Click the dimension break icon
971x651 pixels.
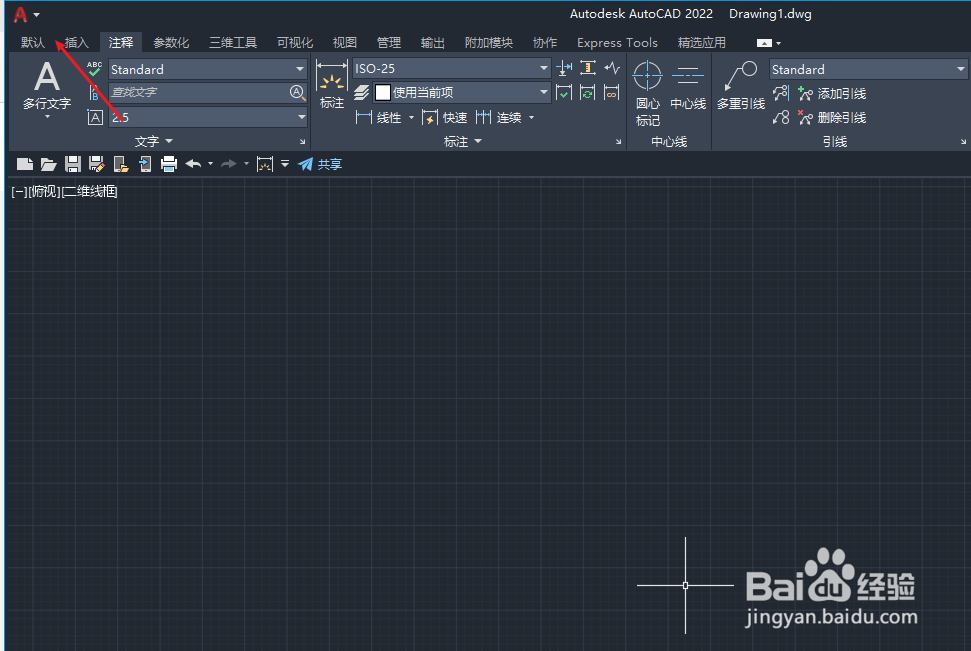tap(564, 68)
